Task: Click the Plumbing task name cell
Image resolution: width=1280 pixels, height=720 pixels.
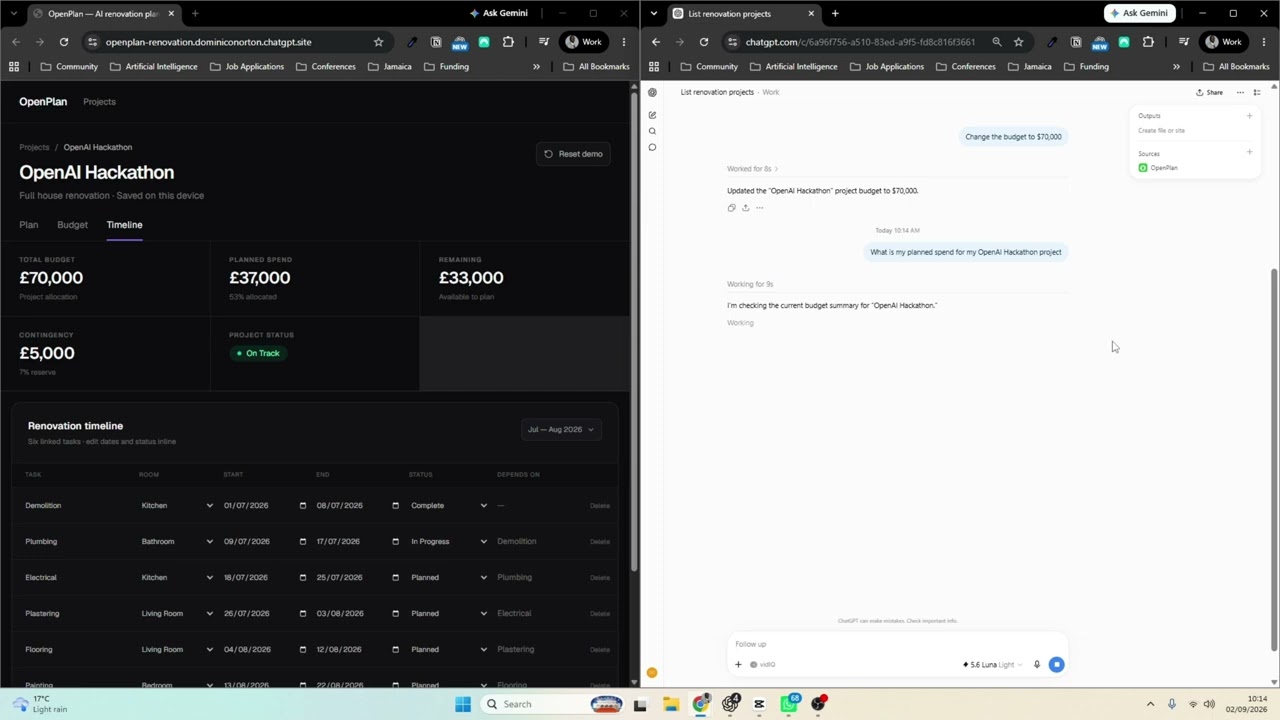Action: point(41,541)
